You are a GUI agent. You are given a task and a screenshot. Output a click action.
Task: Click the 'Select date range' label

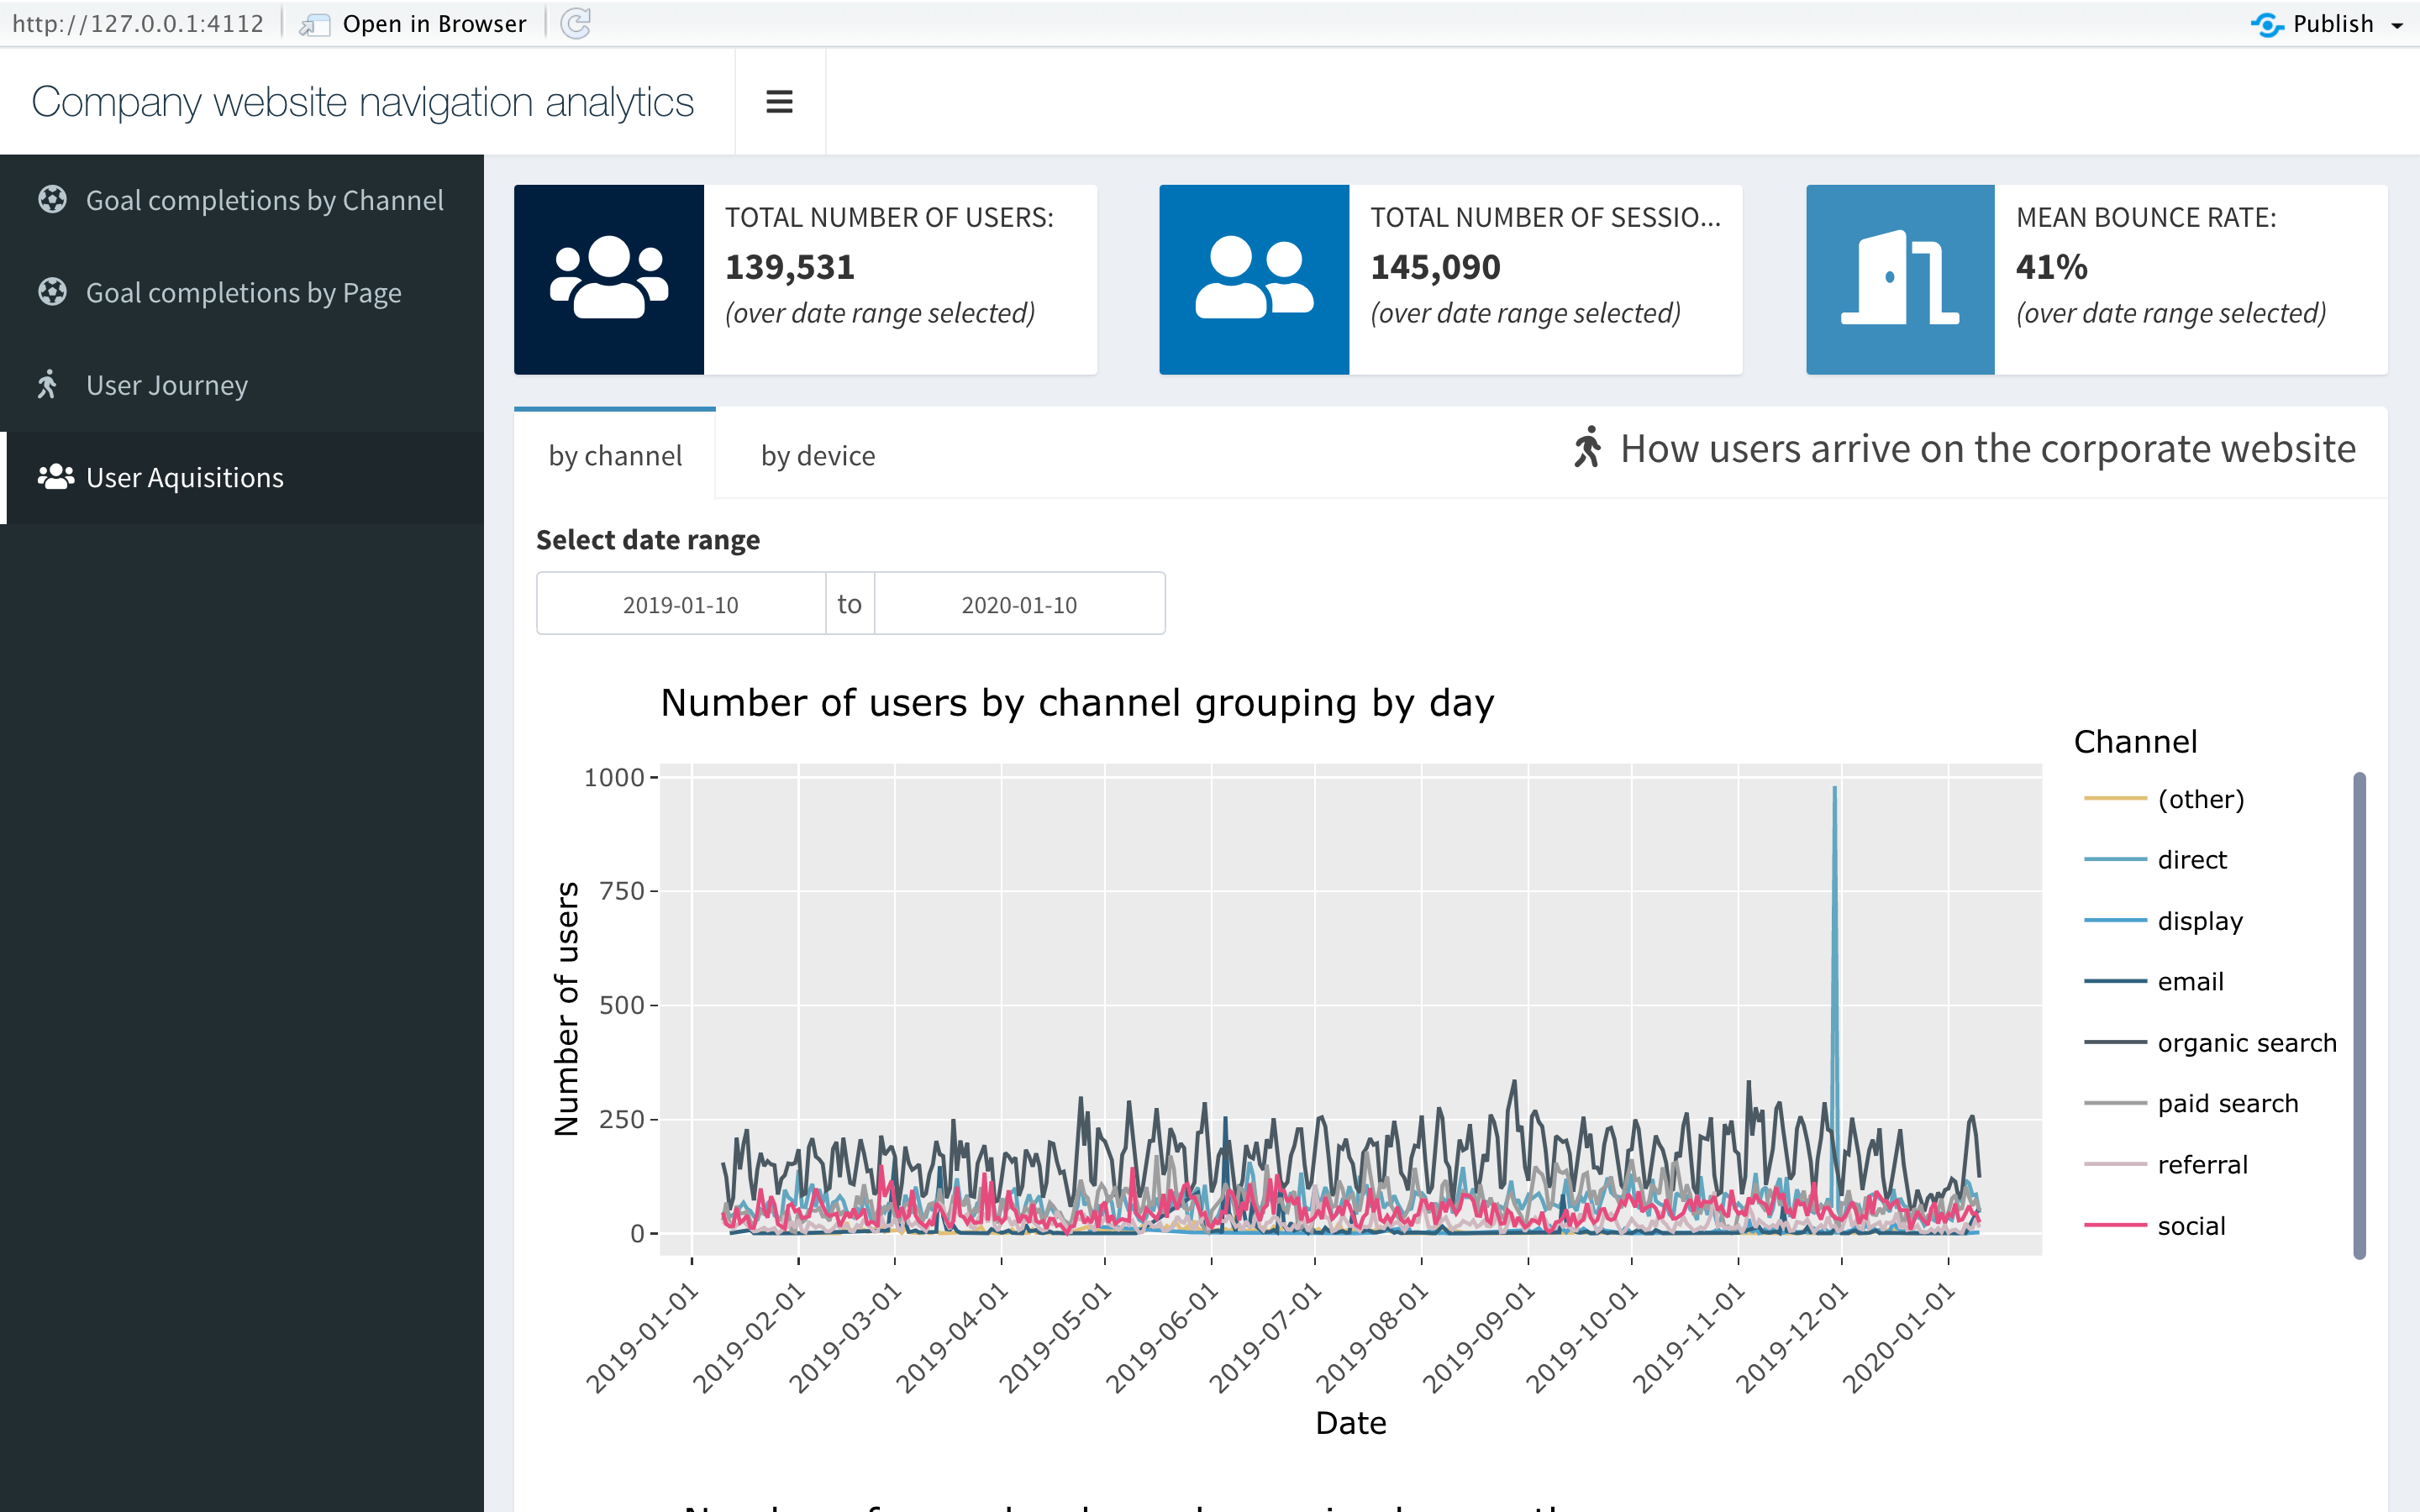pos(648,540)
